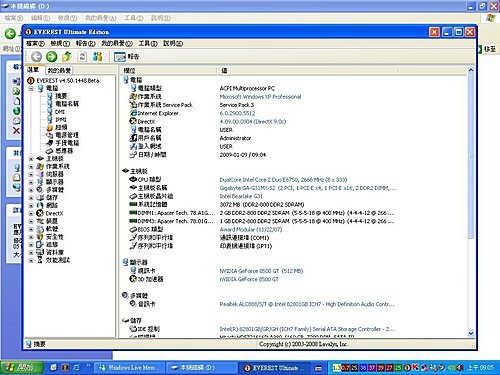Image resolution: width=500 pixels, height=375 pixels.
Task: Click the Up one level arrow toolbar icon
Action: pyautogui.click(x=67, y=57)
